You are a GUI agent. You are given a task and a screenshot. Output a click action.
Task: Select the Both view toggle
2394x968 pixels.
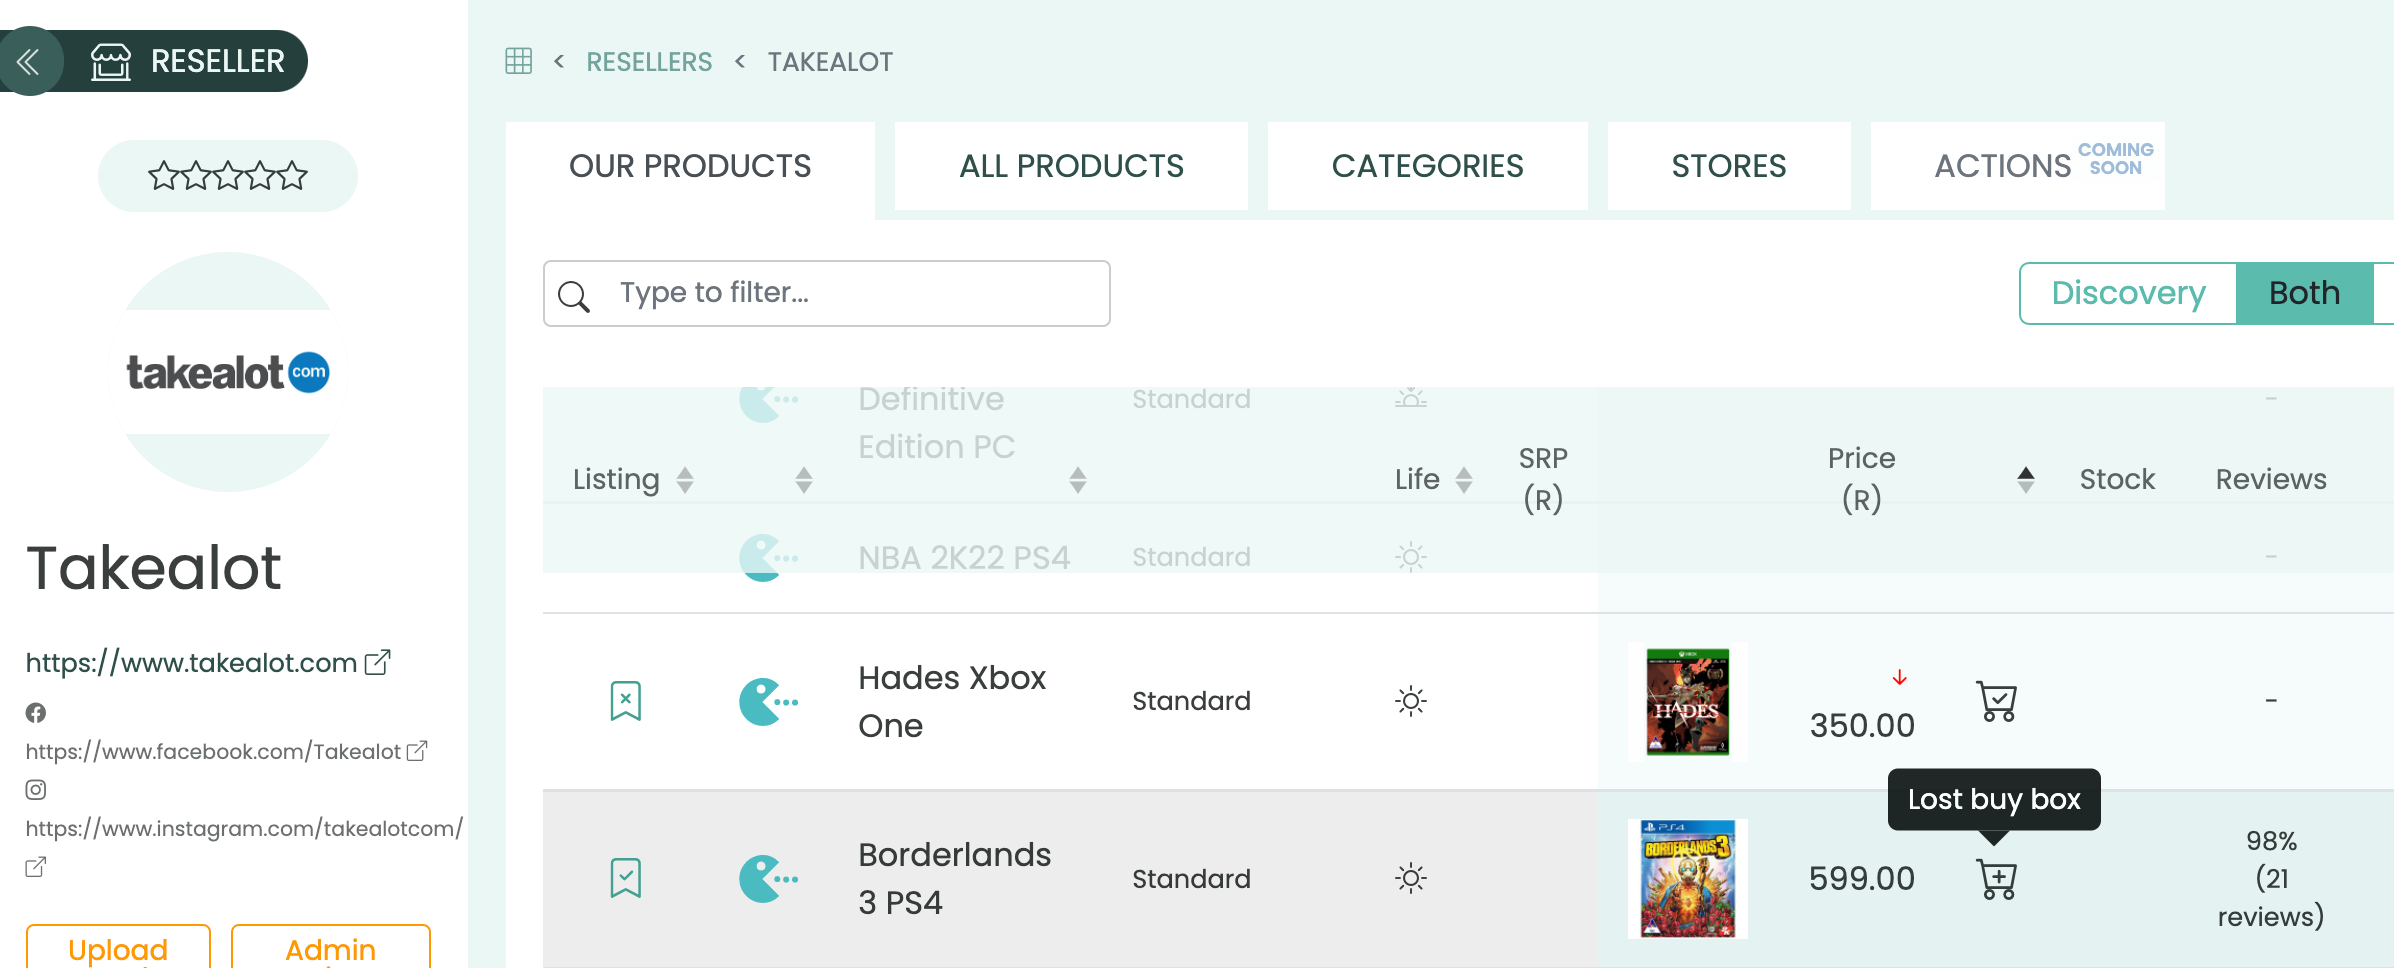click(x=2304, y=293)
